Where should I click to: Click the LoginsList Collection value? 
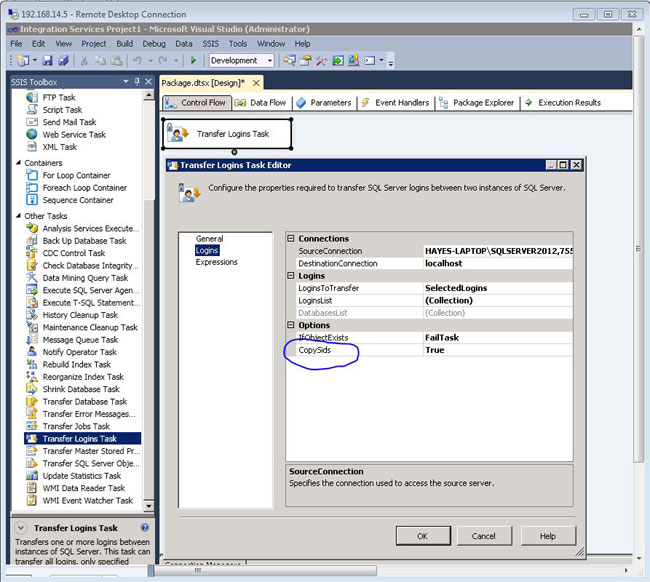coord(498,301)
